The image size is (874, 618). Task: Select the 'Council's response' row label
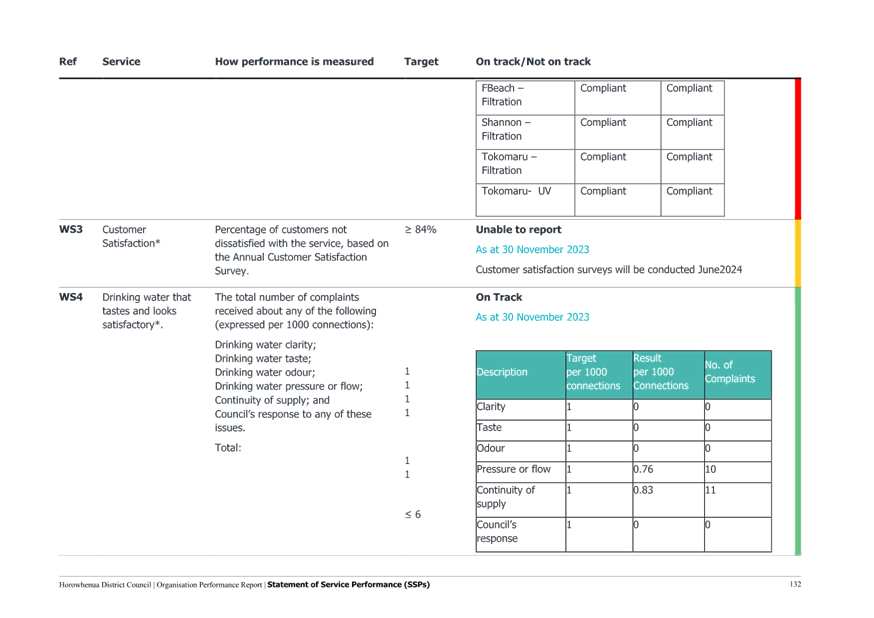tap(497, 532)
